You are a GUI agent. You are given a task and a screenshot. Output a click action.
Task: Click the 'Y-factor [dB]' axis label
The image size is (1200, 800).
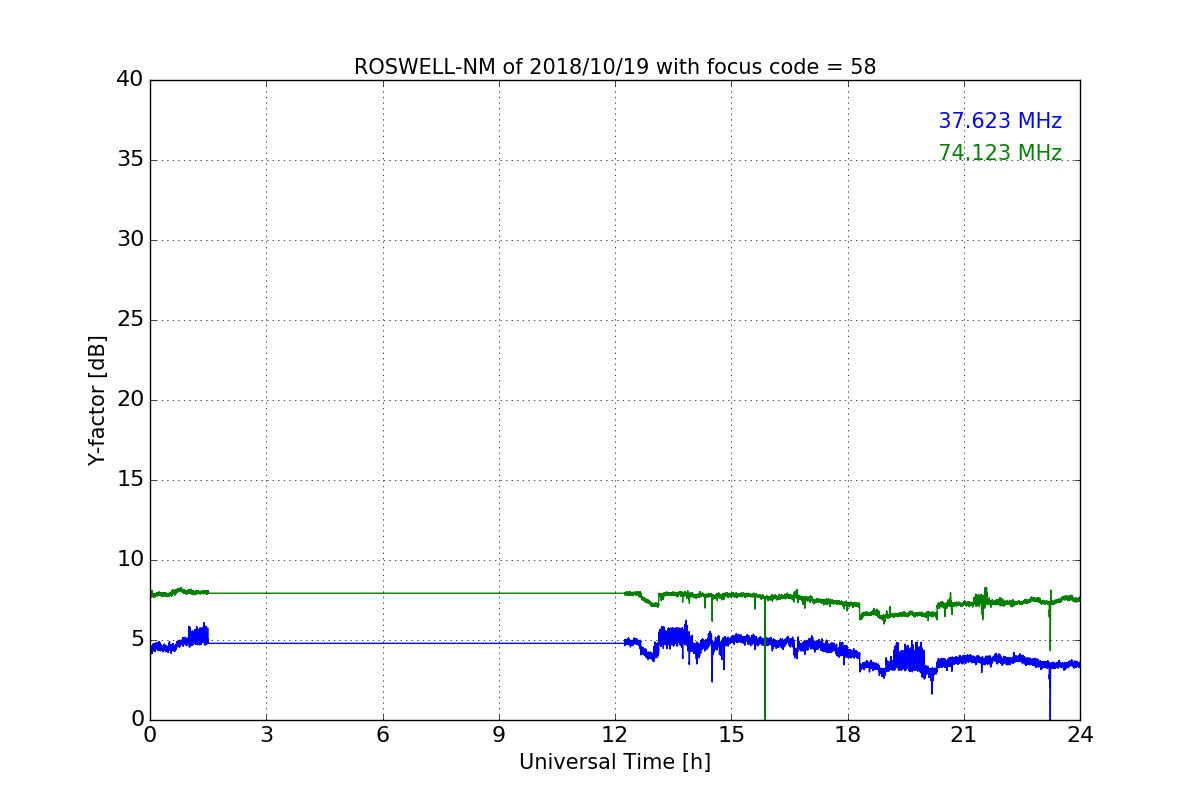(97, 400)
